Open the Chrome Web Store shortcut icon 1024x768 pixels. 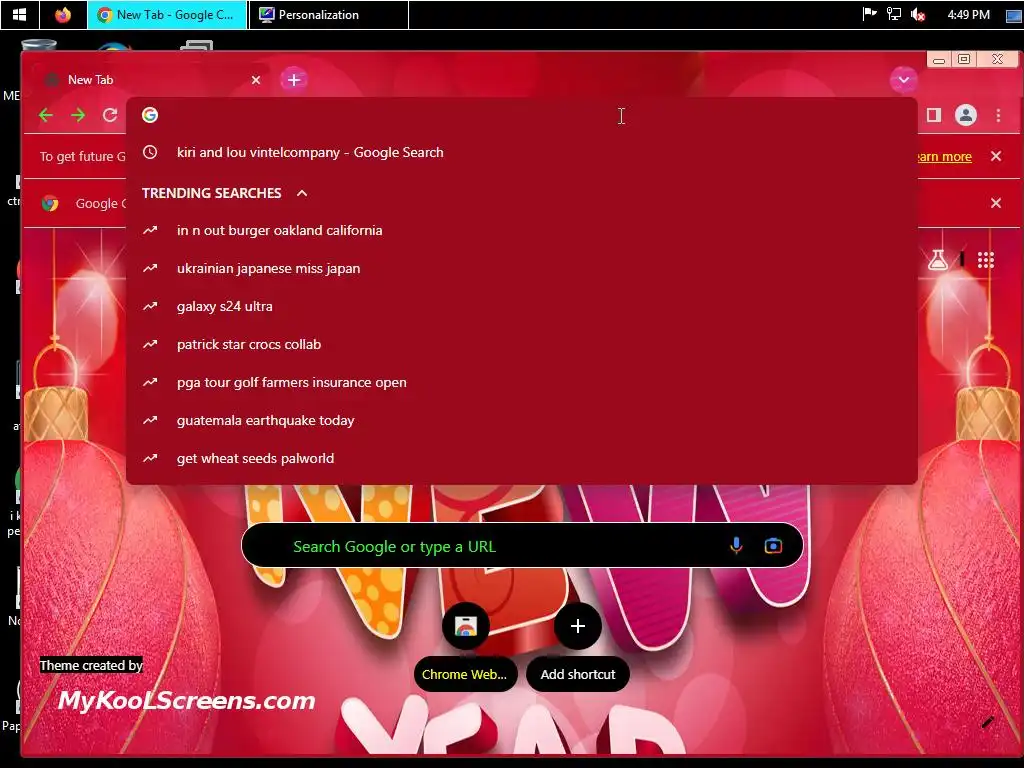coord(466,626)
